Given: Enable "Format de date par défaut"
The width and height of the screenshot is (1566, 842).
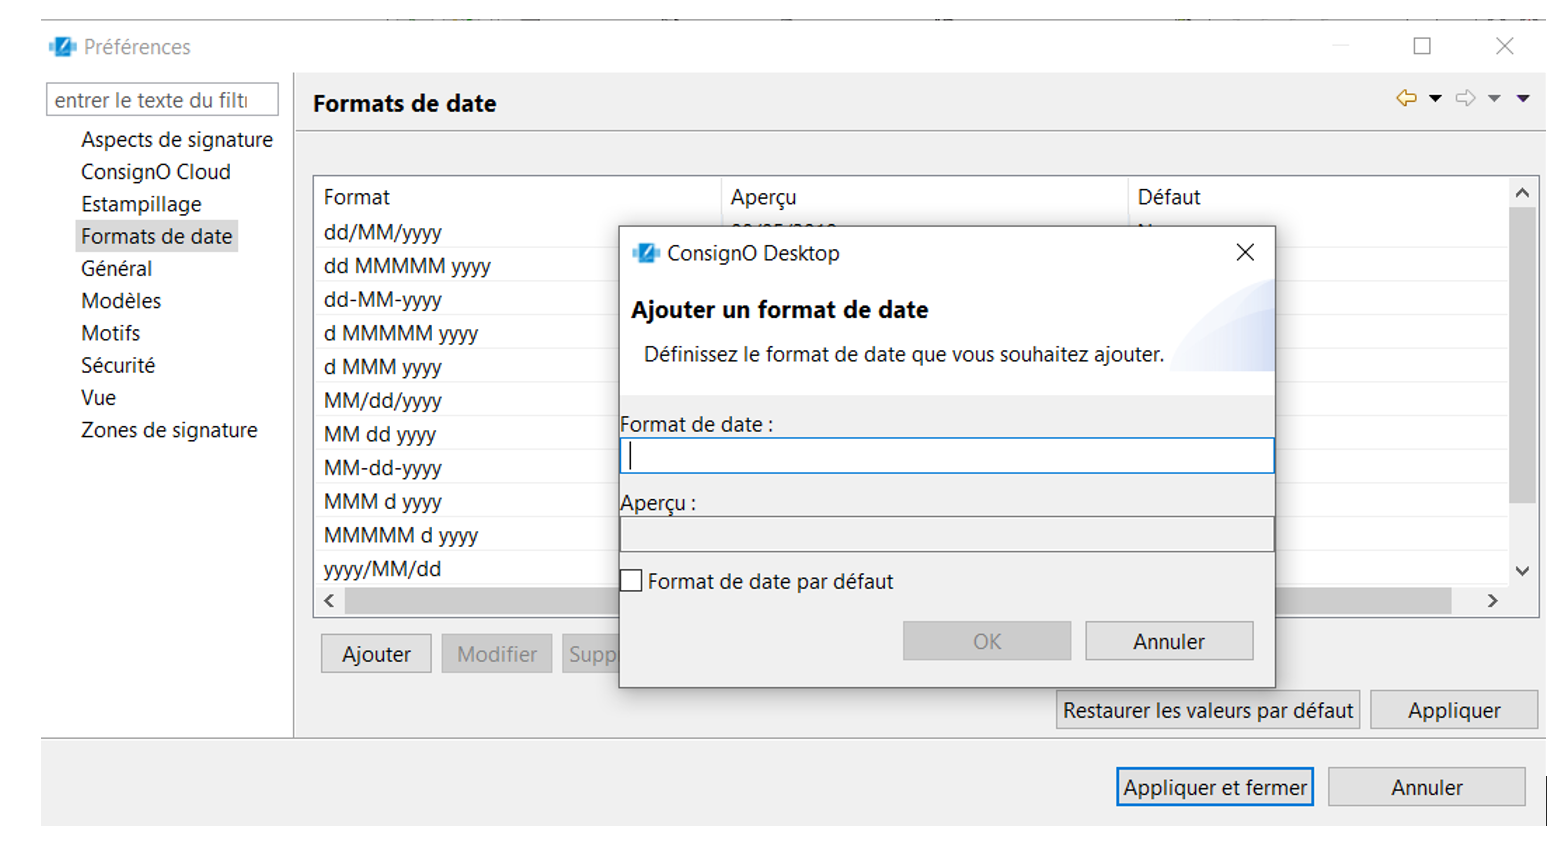Looking at the screenshot, I should coord(631,580).
